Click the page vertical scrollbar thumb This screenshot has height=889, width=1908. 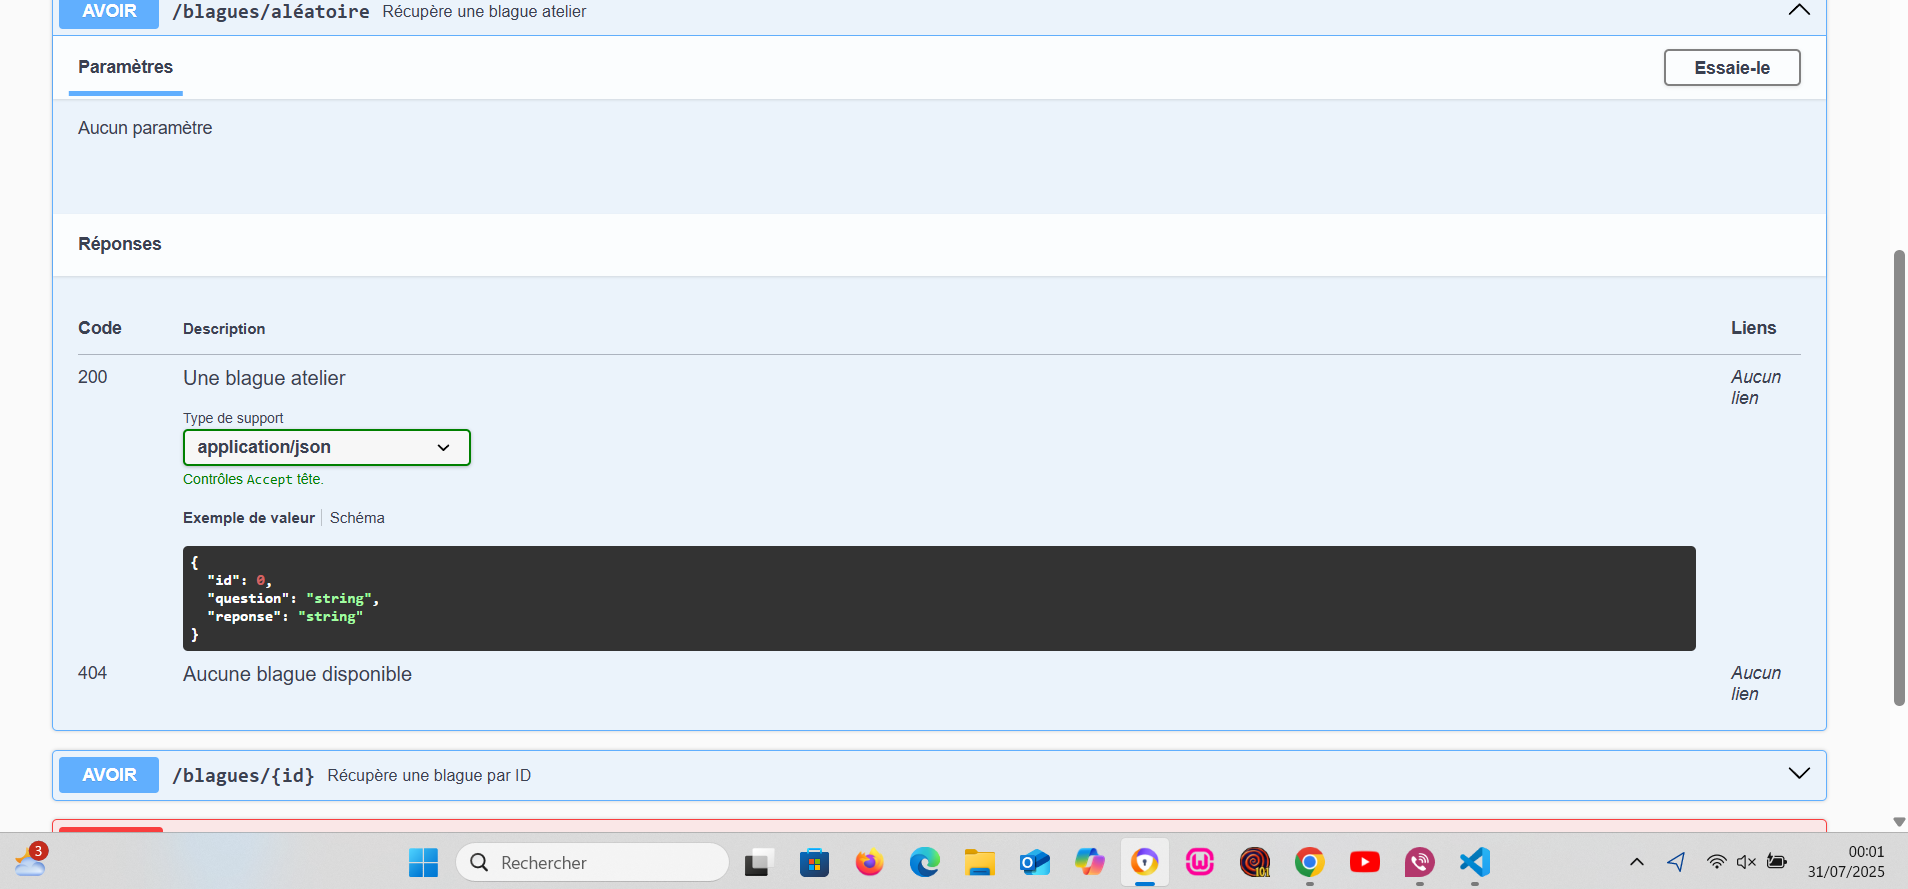(x=1899, y=478)
